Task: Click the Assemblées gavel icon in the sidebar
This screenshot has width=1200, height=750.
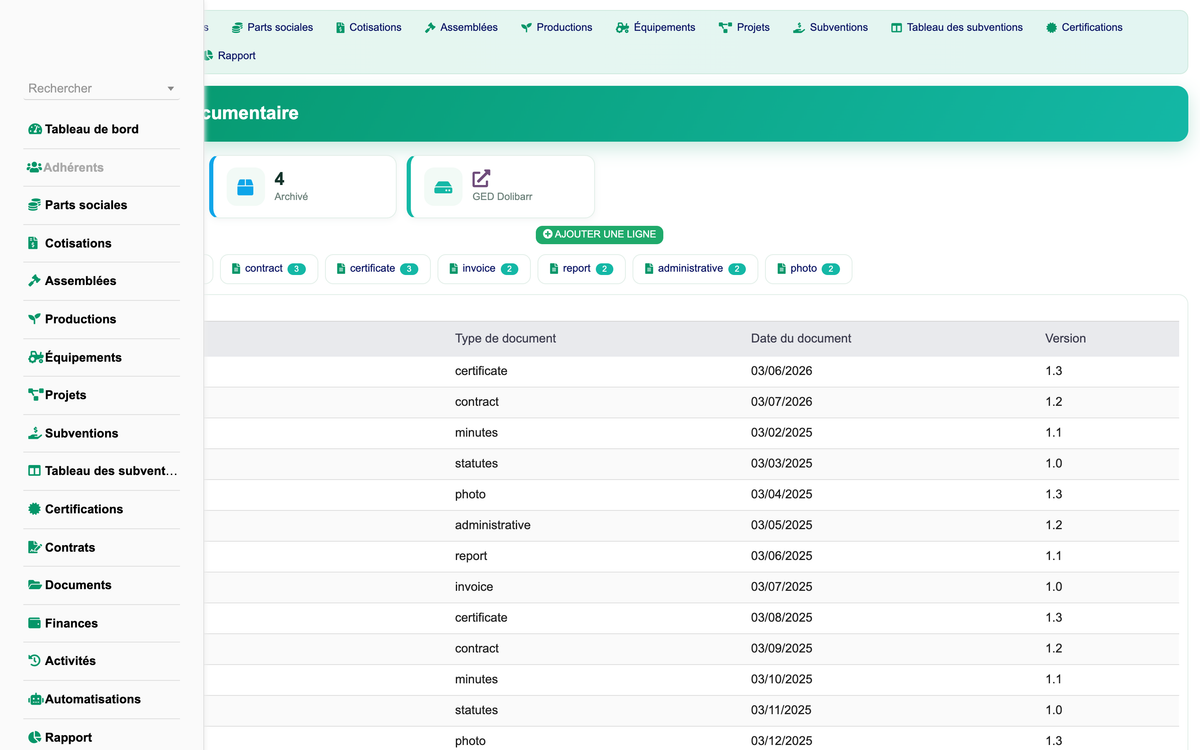Action: (x=34, y=281)
